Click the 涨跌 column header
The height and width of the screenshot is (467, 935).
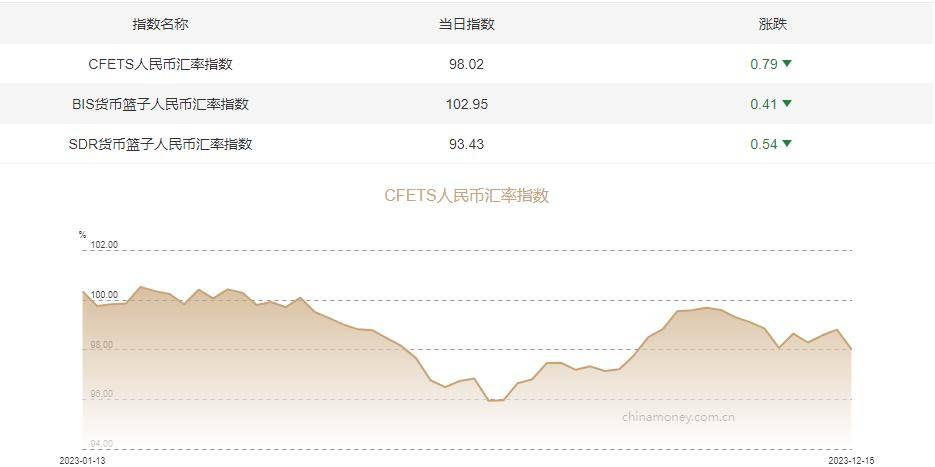[x=772, y=24]
